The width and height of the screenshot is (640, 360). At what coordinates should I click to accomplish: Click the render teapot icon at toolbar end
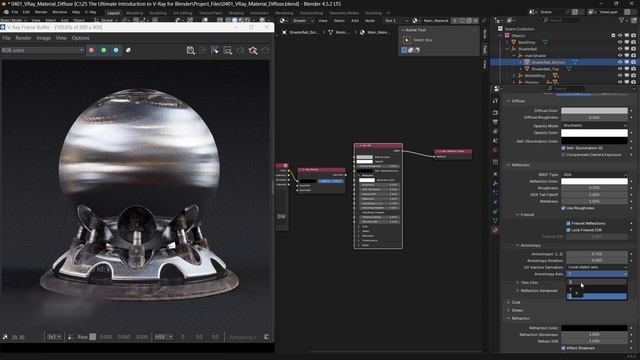266,50
